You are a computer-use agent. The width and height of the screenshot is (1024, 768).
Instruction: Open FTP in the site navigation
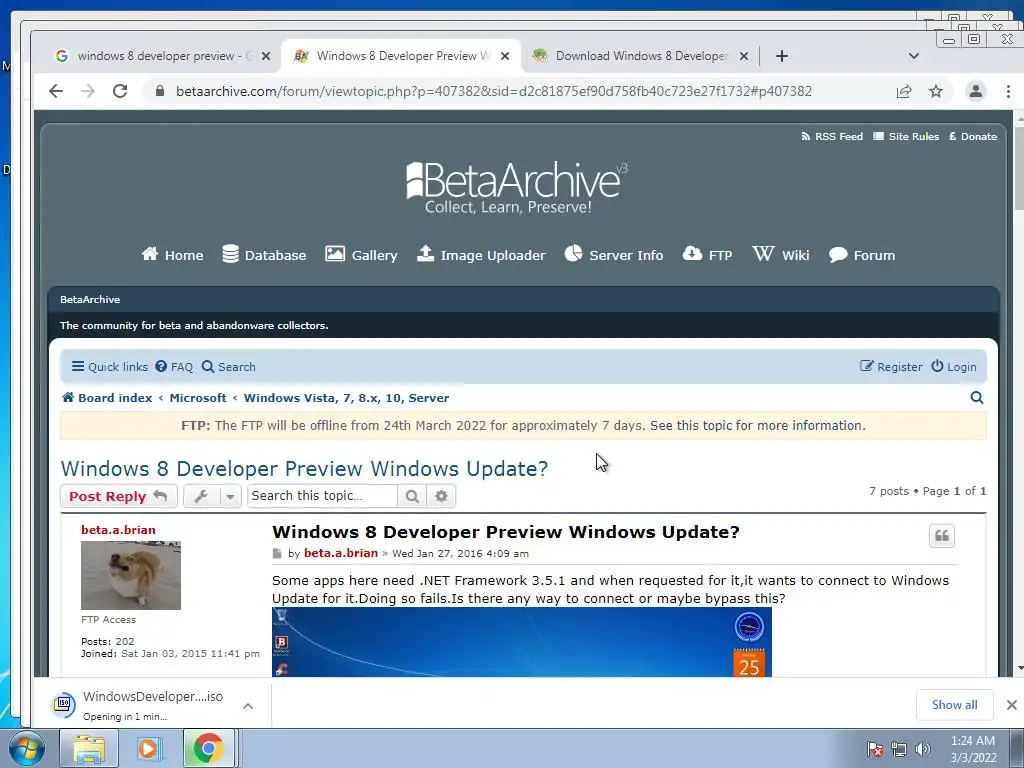pyautogui.click(x=707, y=255)
